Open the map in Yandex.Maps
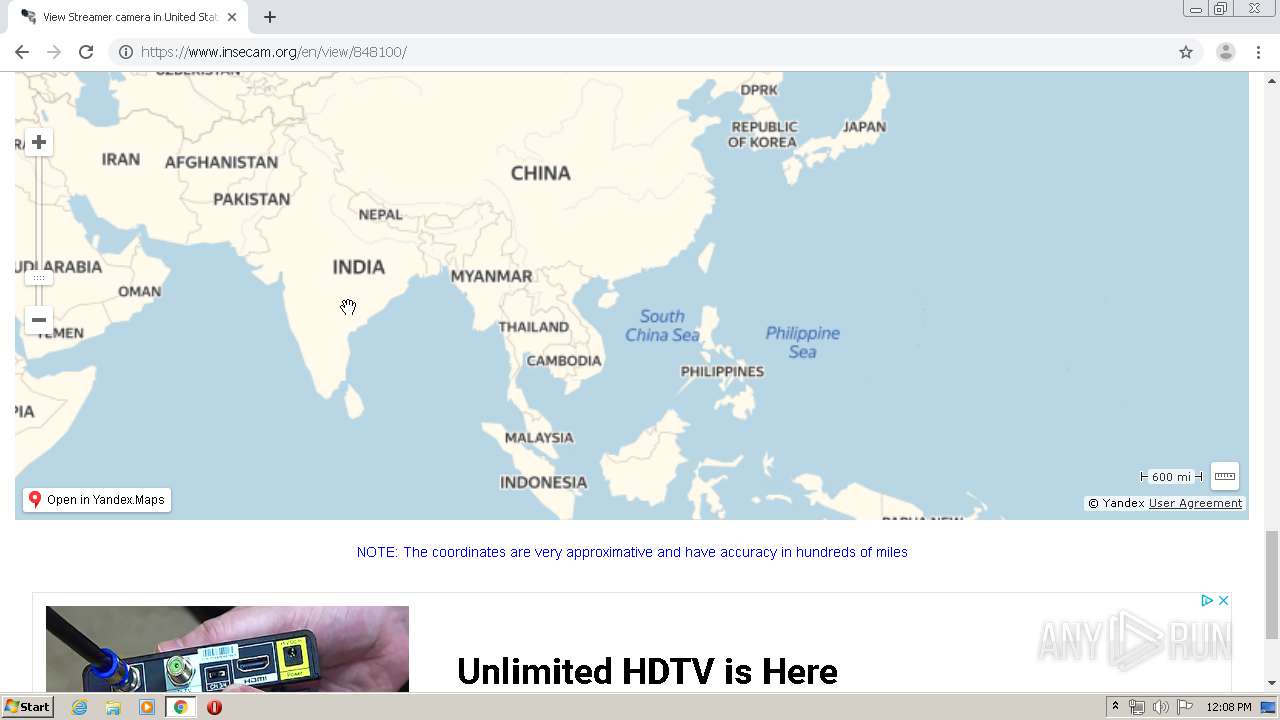 pyautogui.click(x=97, y=500)
